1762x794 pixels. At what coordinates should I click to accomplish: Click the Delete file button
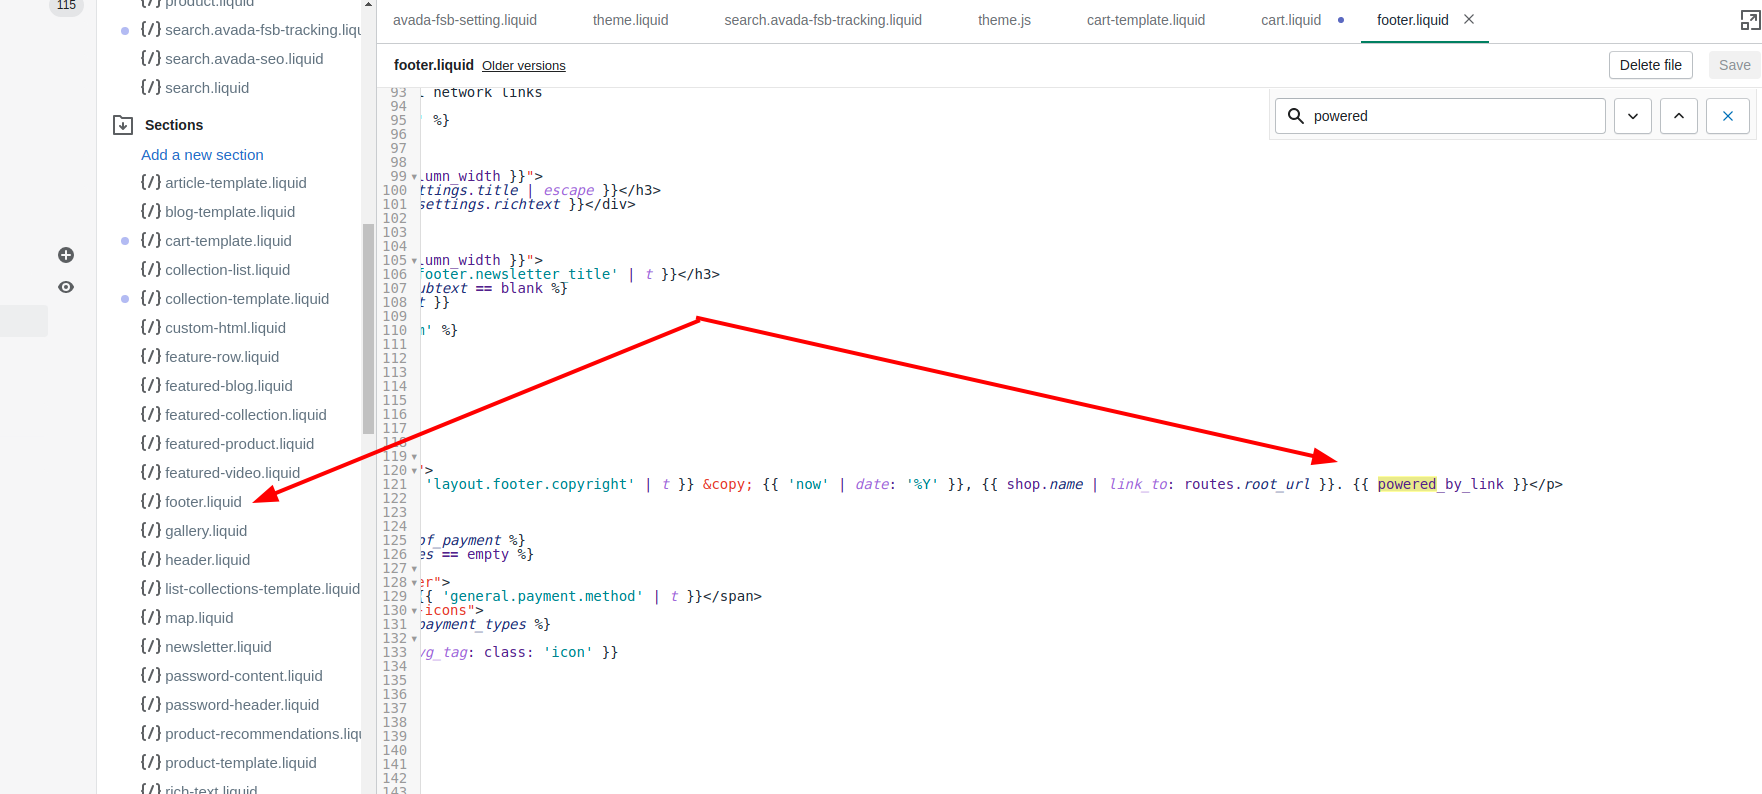pyautogui.click(x=1651, y=65)
